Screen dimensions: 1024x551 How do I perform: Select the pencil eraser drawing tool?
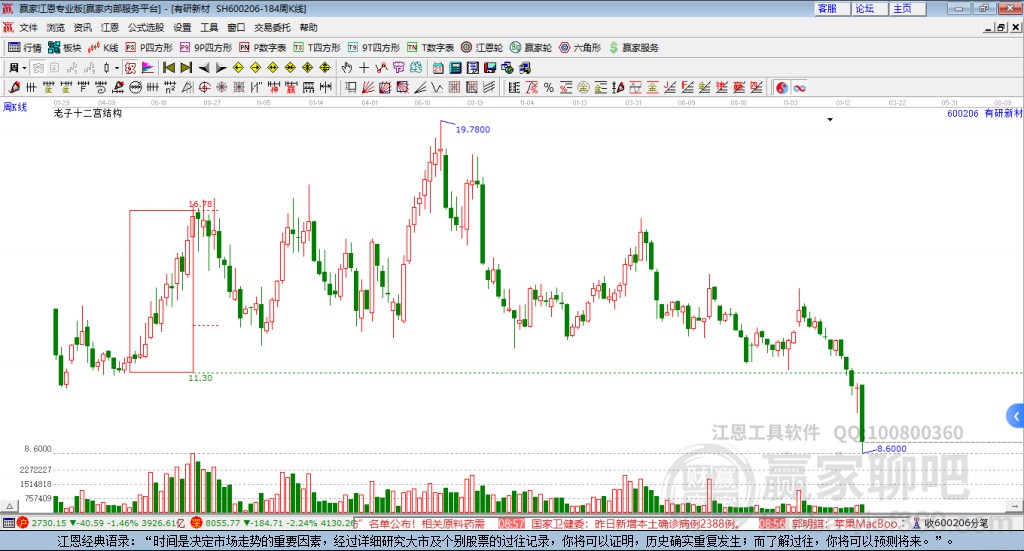14,87
